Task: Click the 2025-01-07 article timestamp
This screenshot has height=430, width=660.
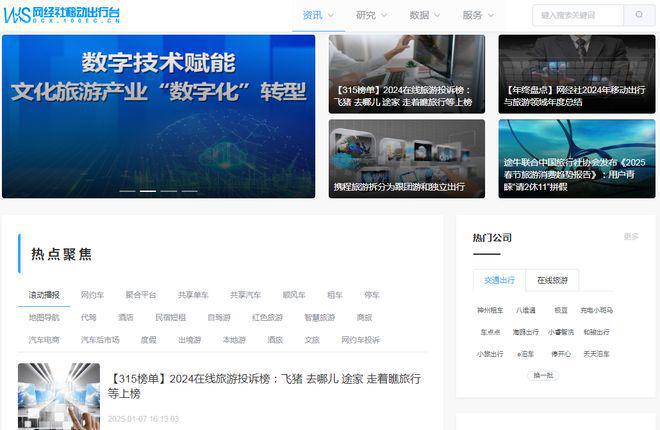Action: point(143,419)
